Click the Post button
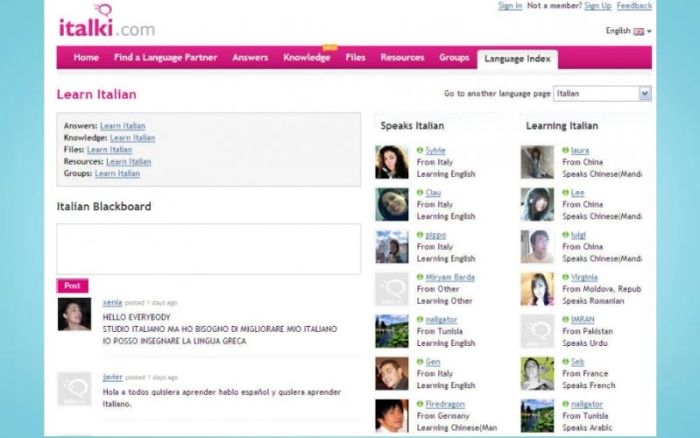This screenshot has height=438, width=700. (72, 285)
